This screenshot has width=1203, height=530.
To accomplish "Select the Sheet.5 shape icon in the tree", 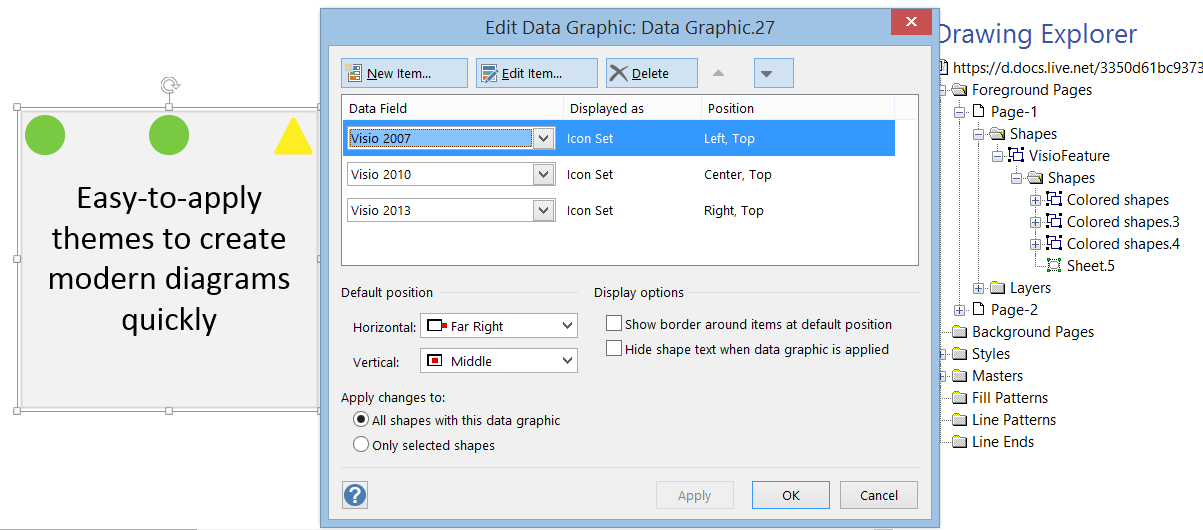I will coord(1053,265).
